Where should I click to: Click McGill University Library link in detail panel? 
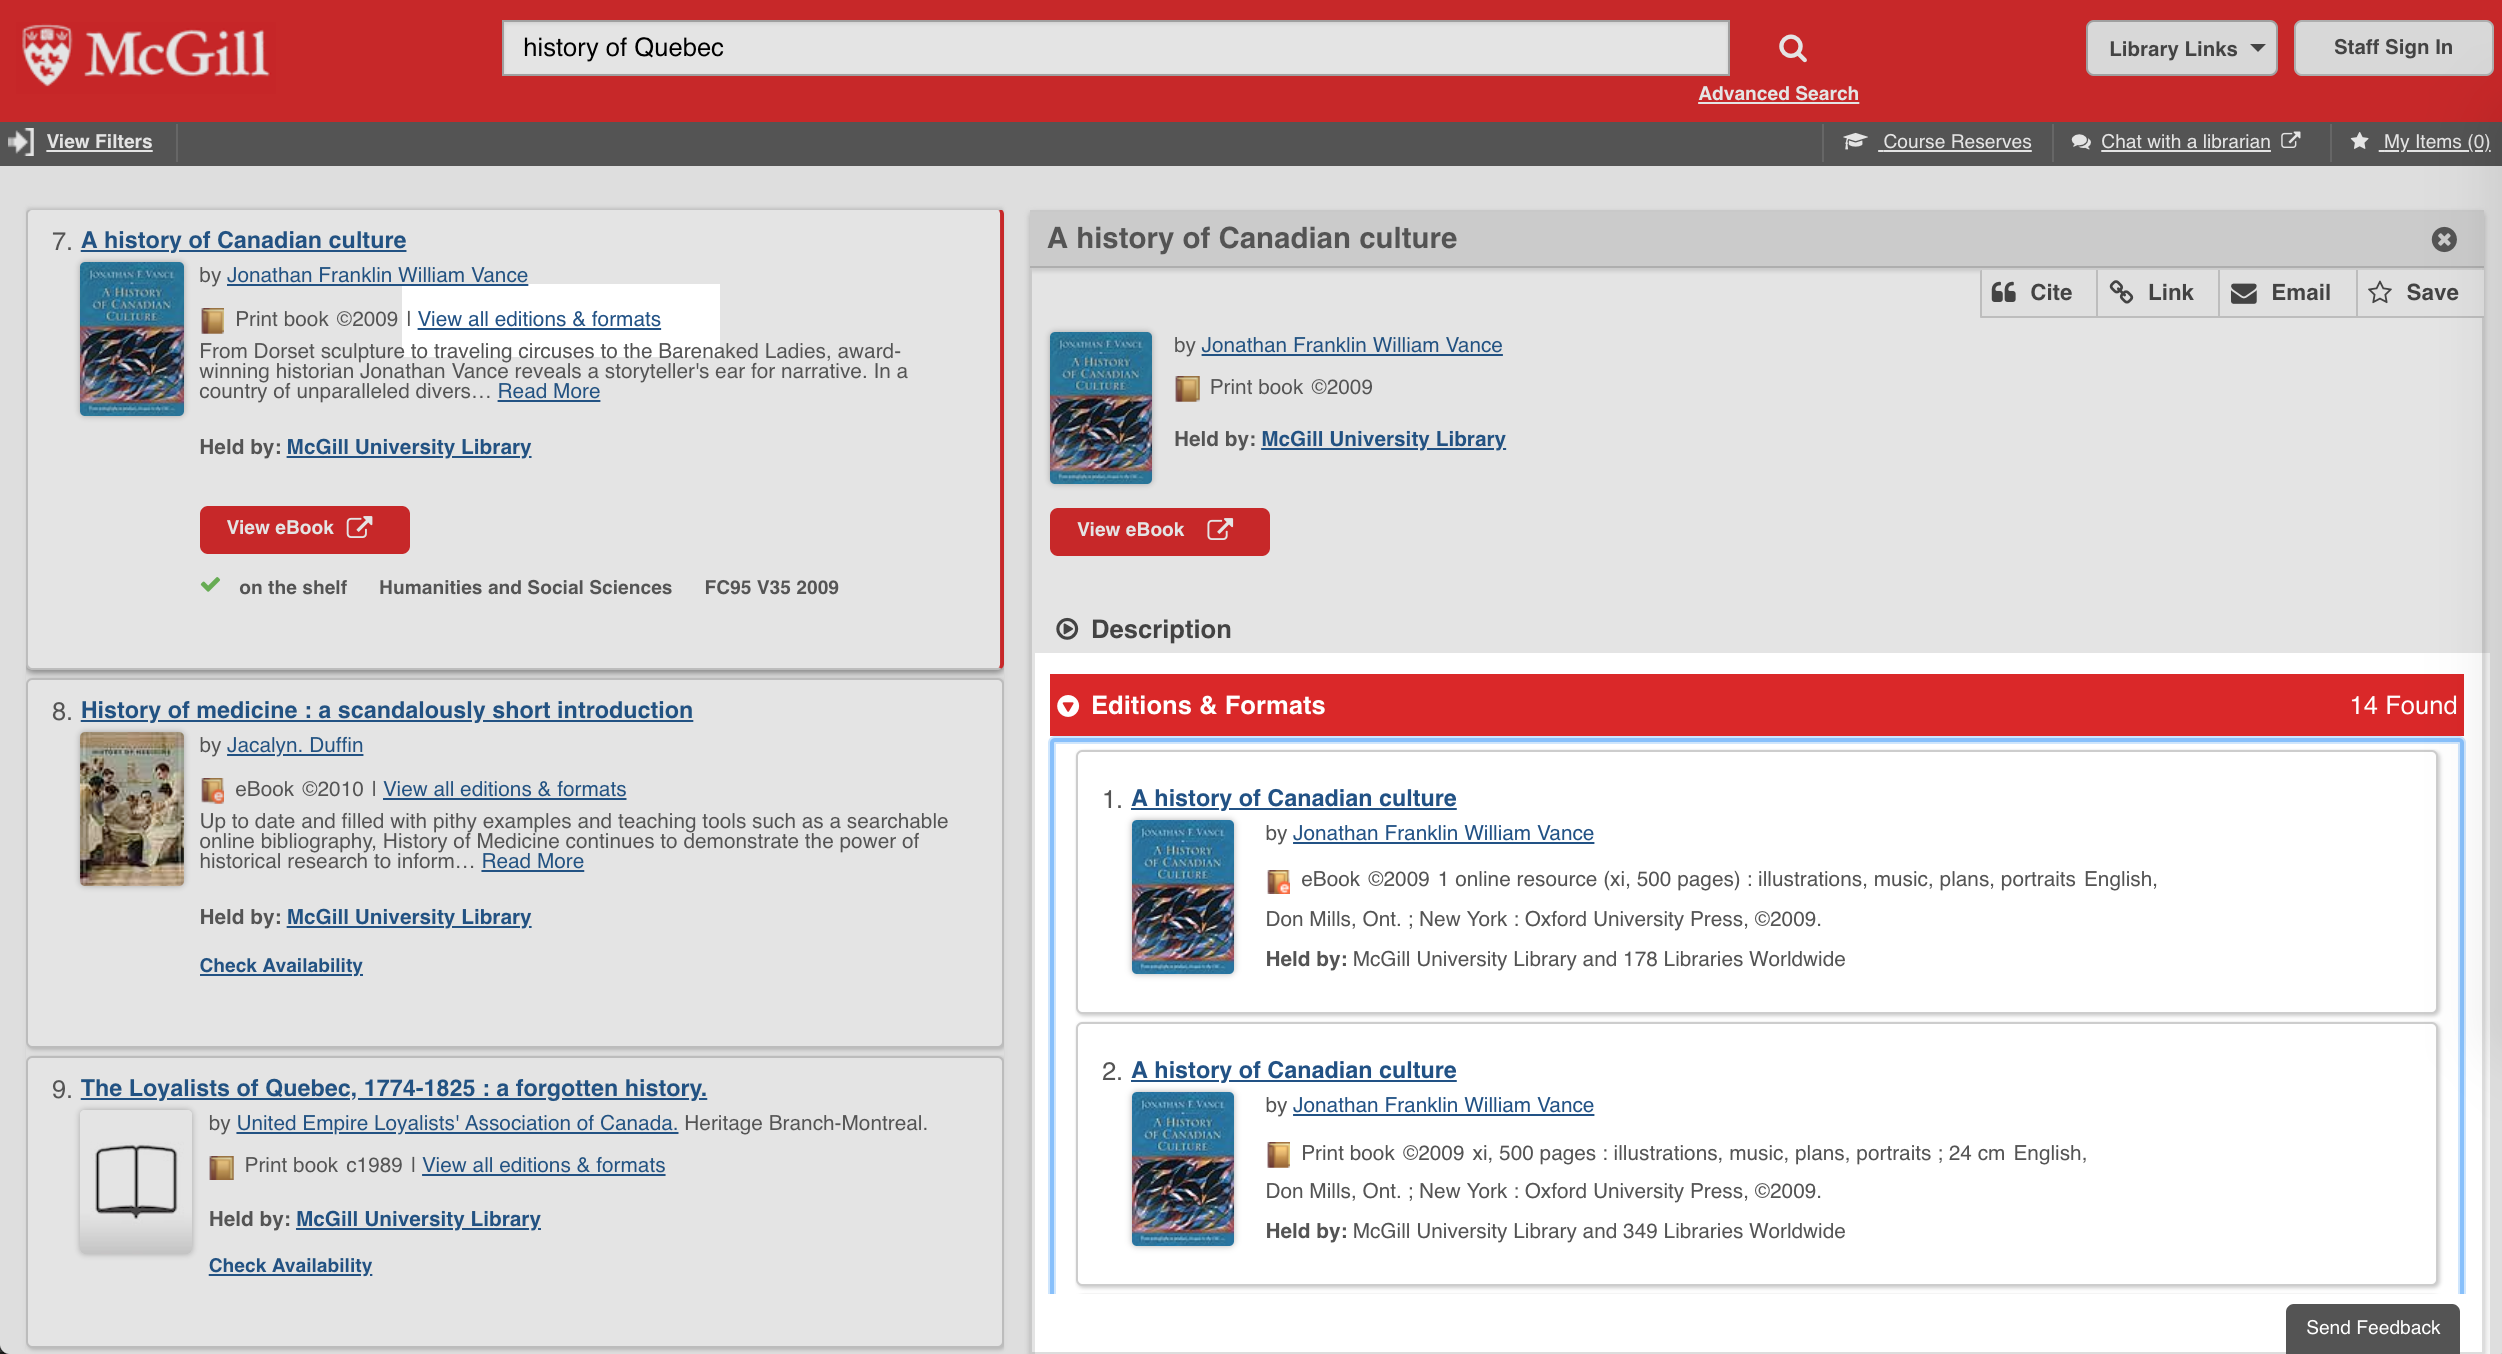[x=1383, y=439]
